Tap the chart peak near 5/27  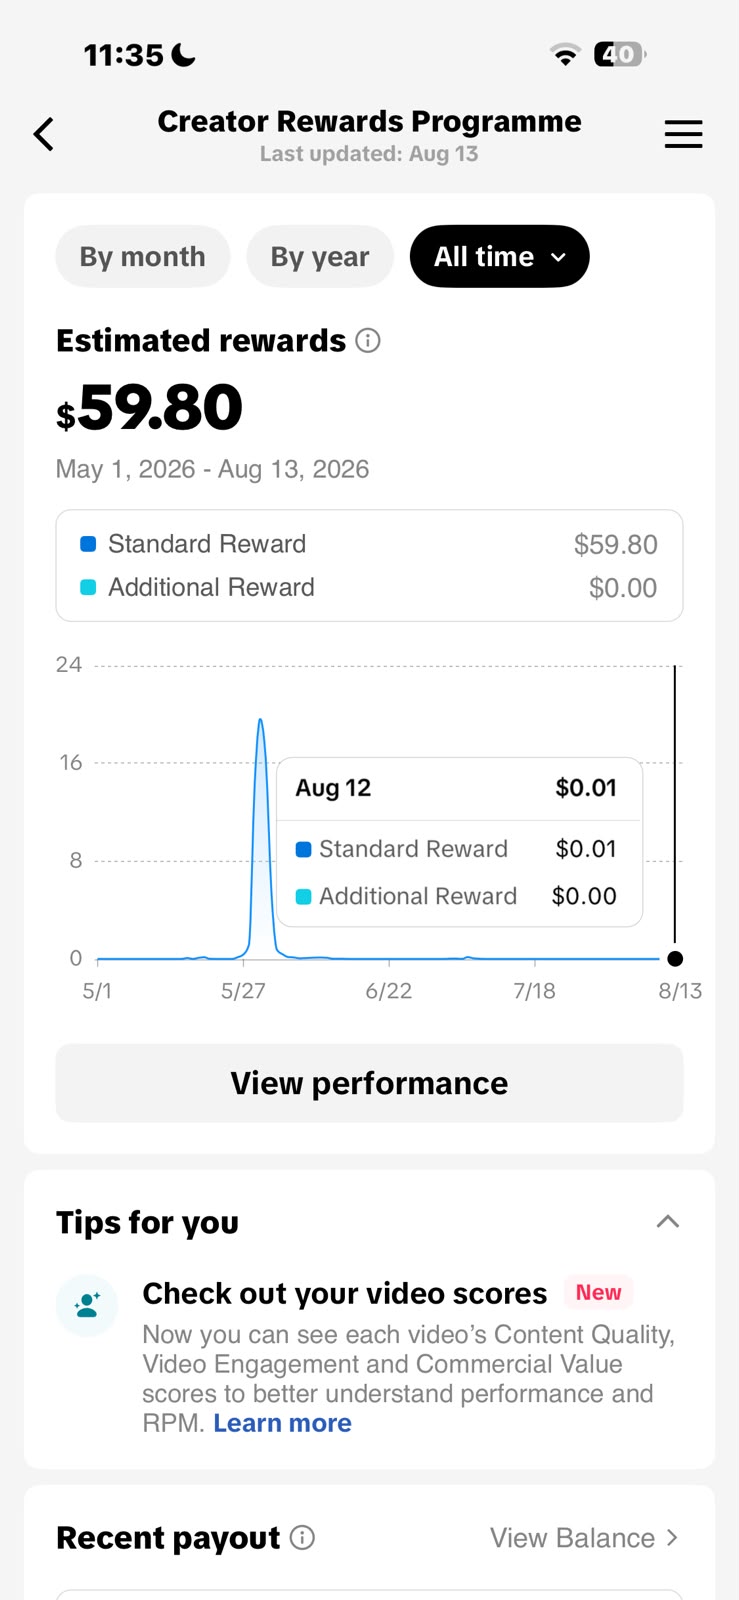pyautogui.click(x=261, y=720)
